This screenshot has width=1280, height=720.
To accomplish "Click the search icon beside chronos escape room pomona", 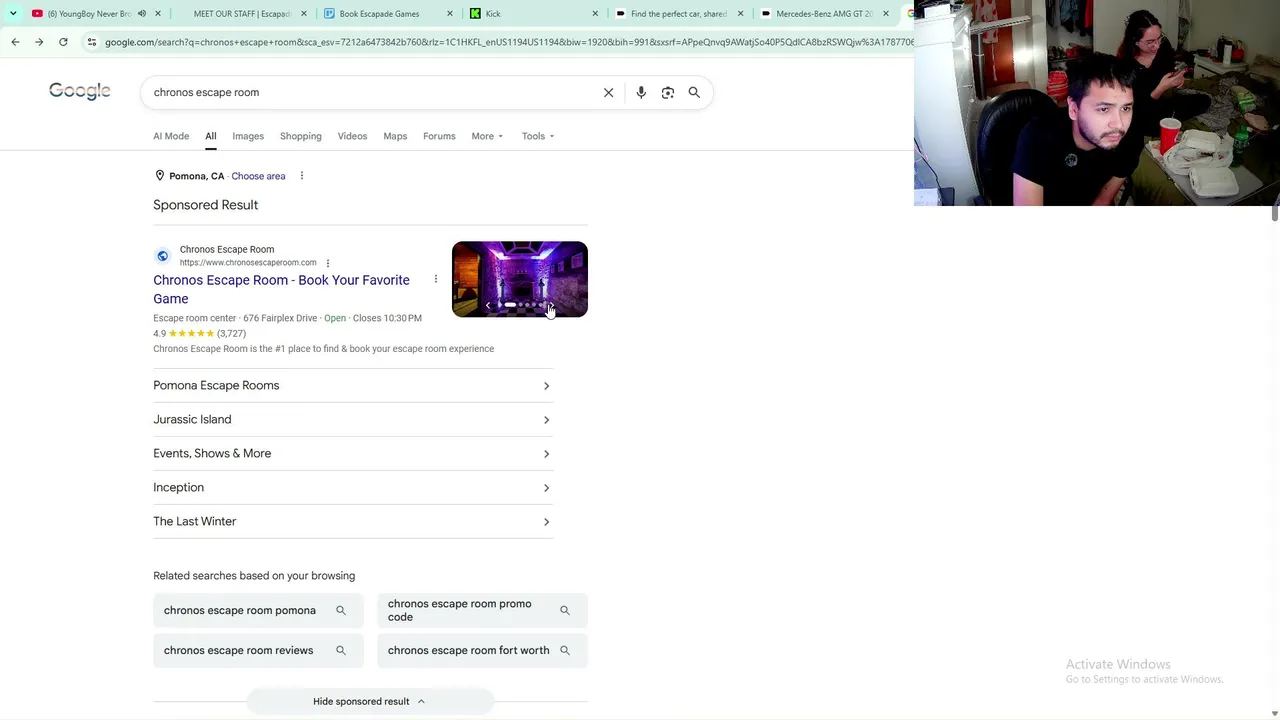I will click(x=341, y=610).
